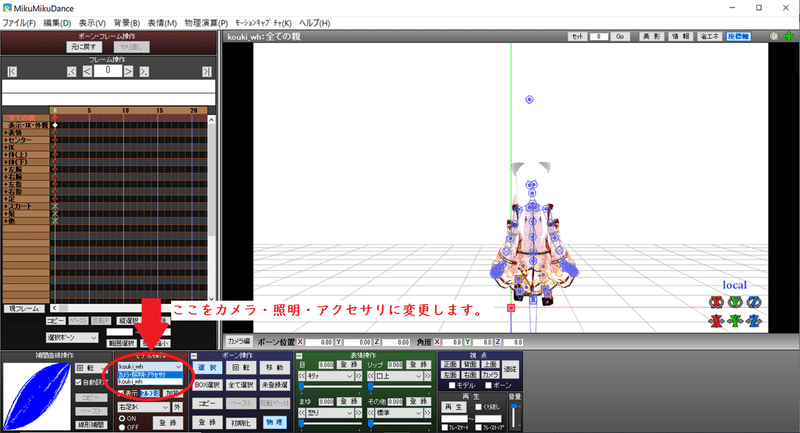Click the 正面 front view button
Viewport: 800px width, 433px height.
450,364
